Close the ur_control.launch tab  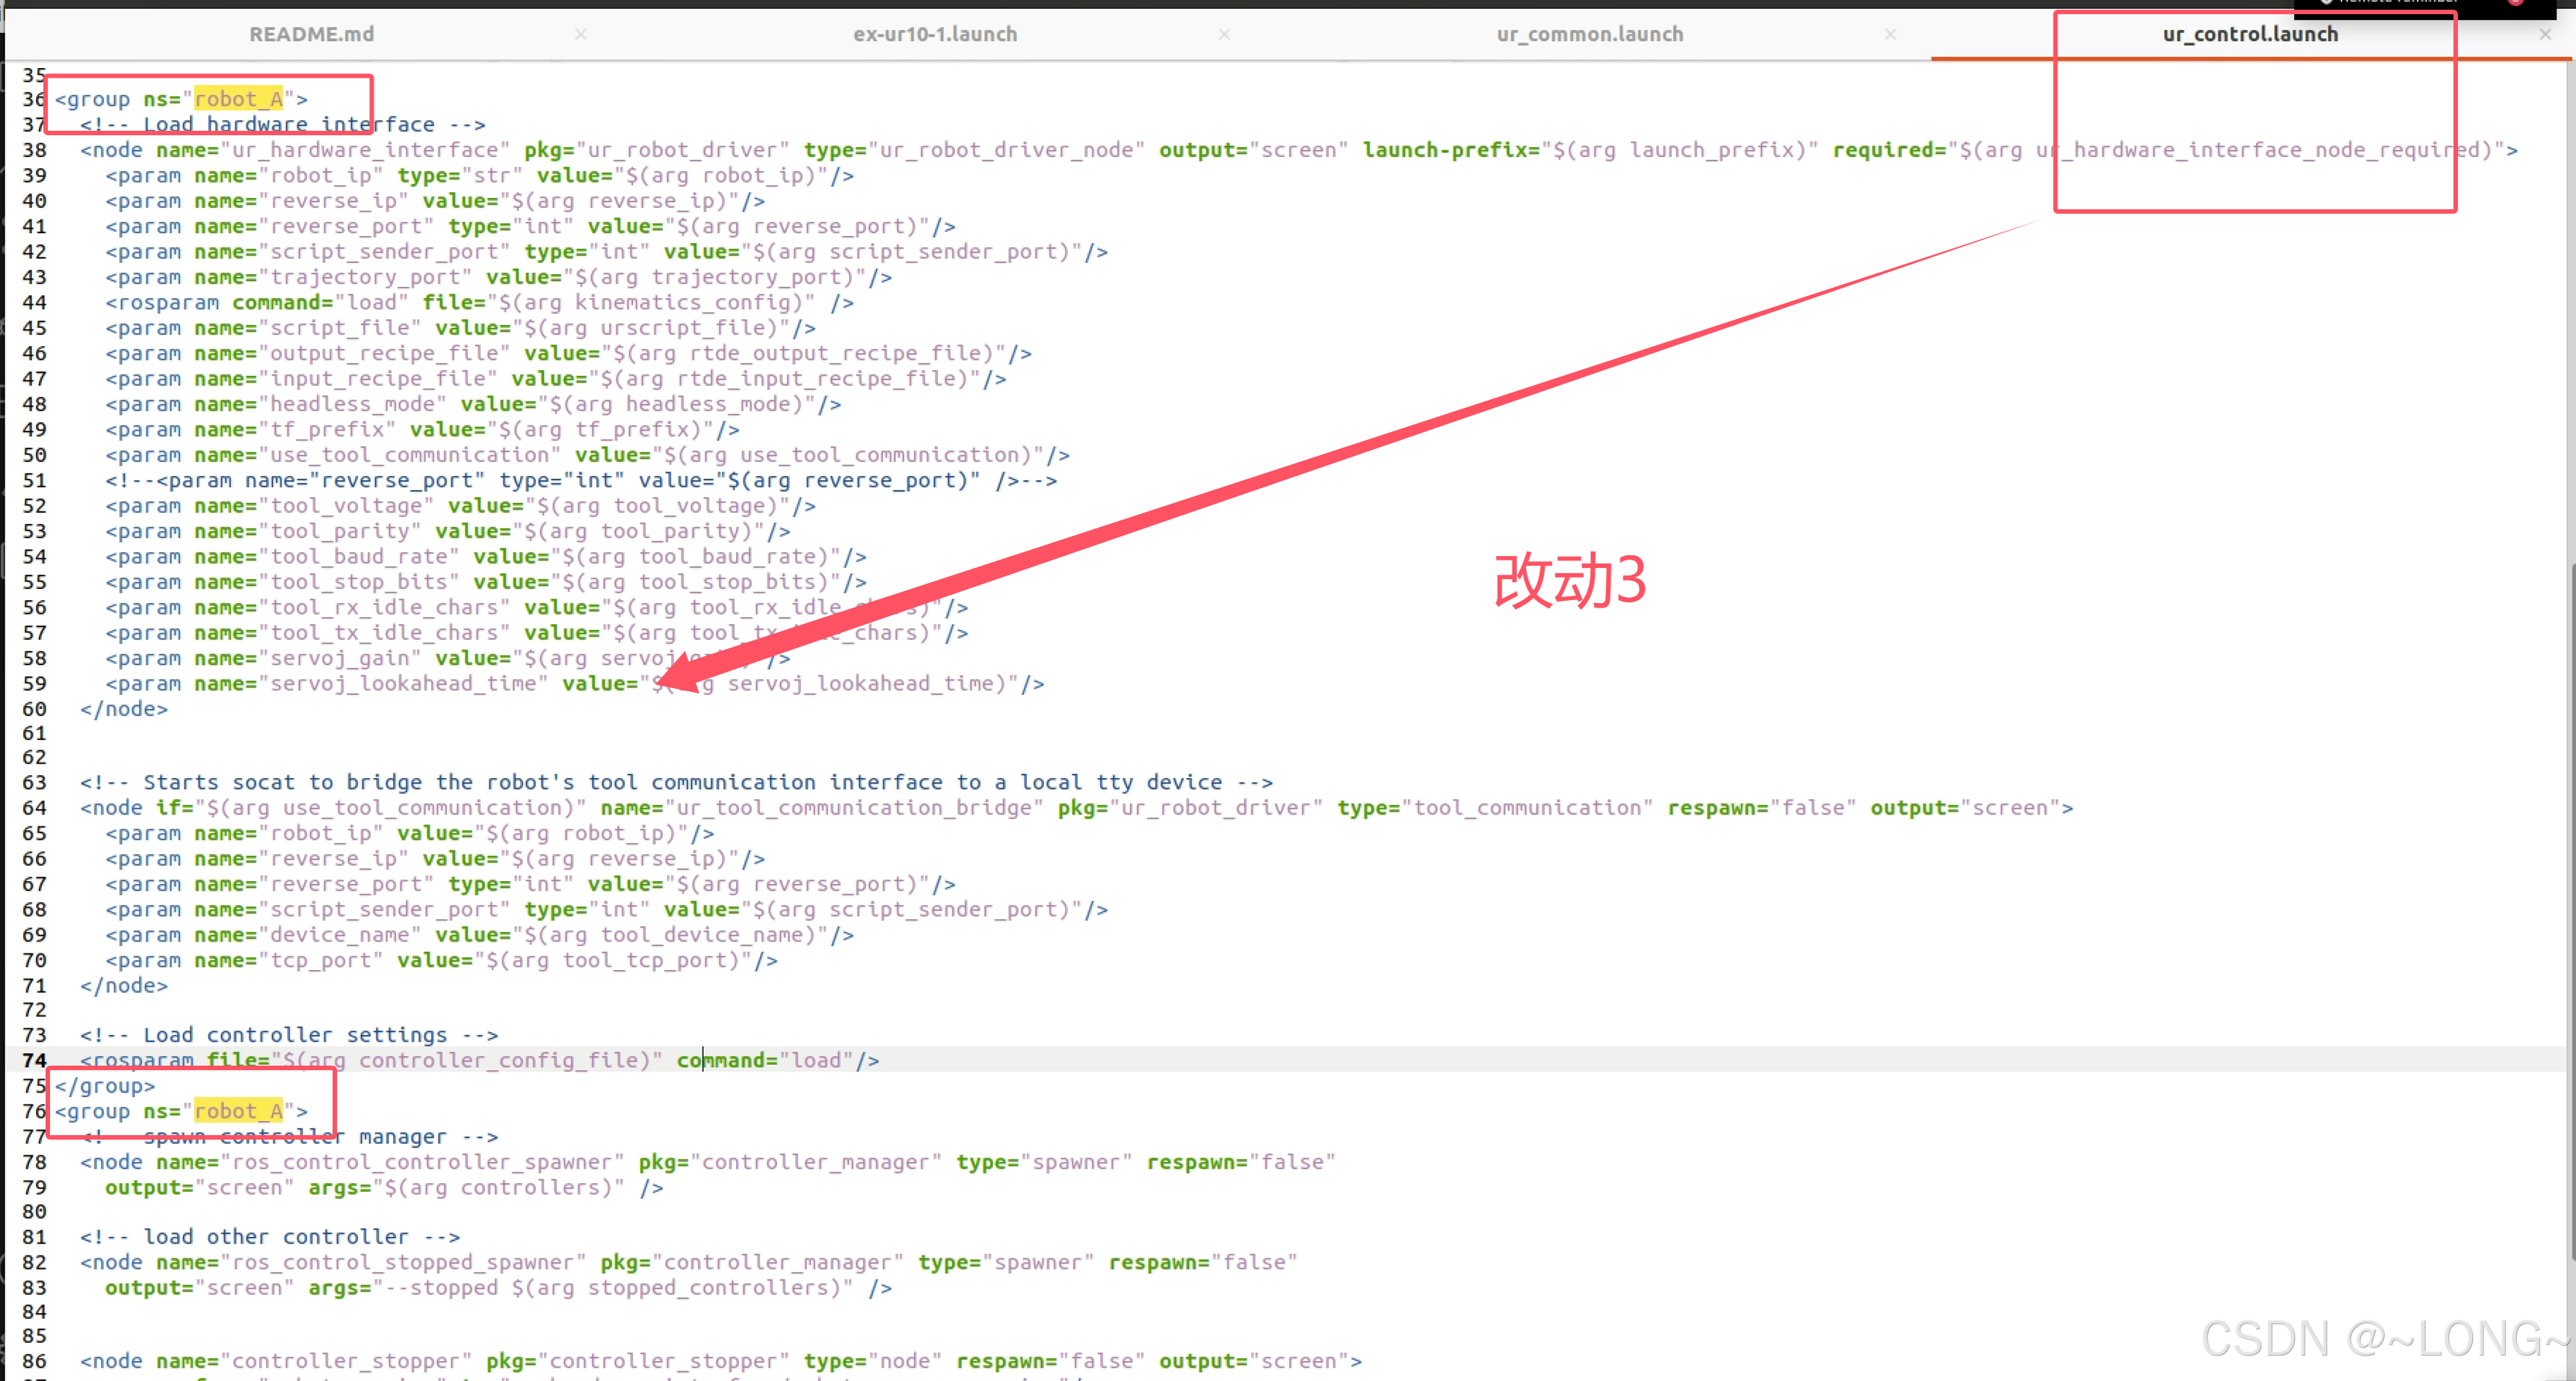[2545, 34]
